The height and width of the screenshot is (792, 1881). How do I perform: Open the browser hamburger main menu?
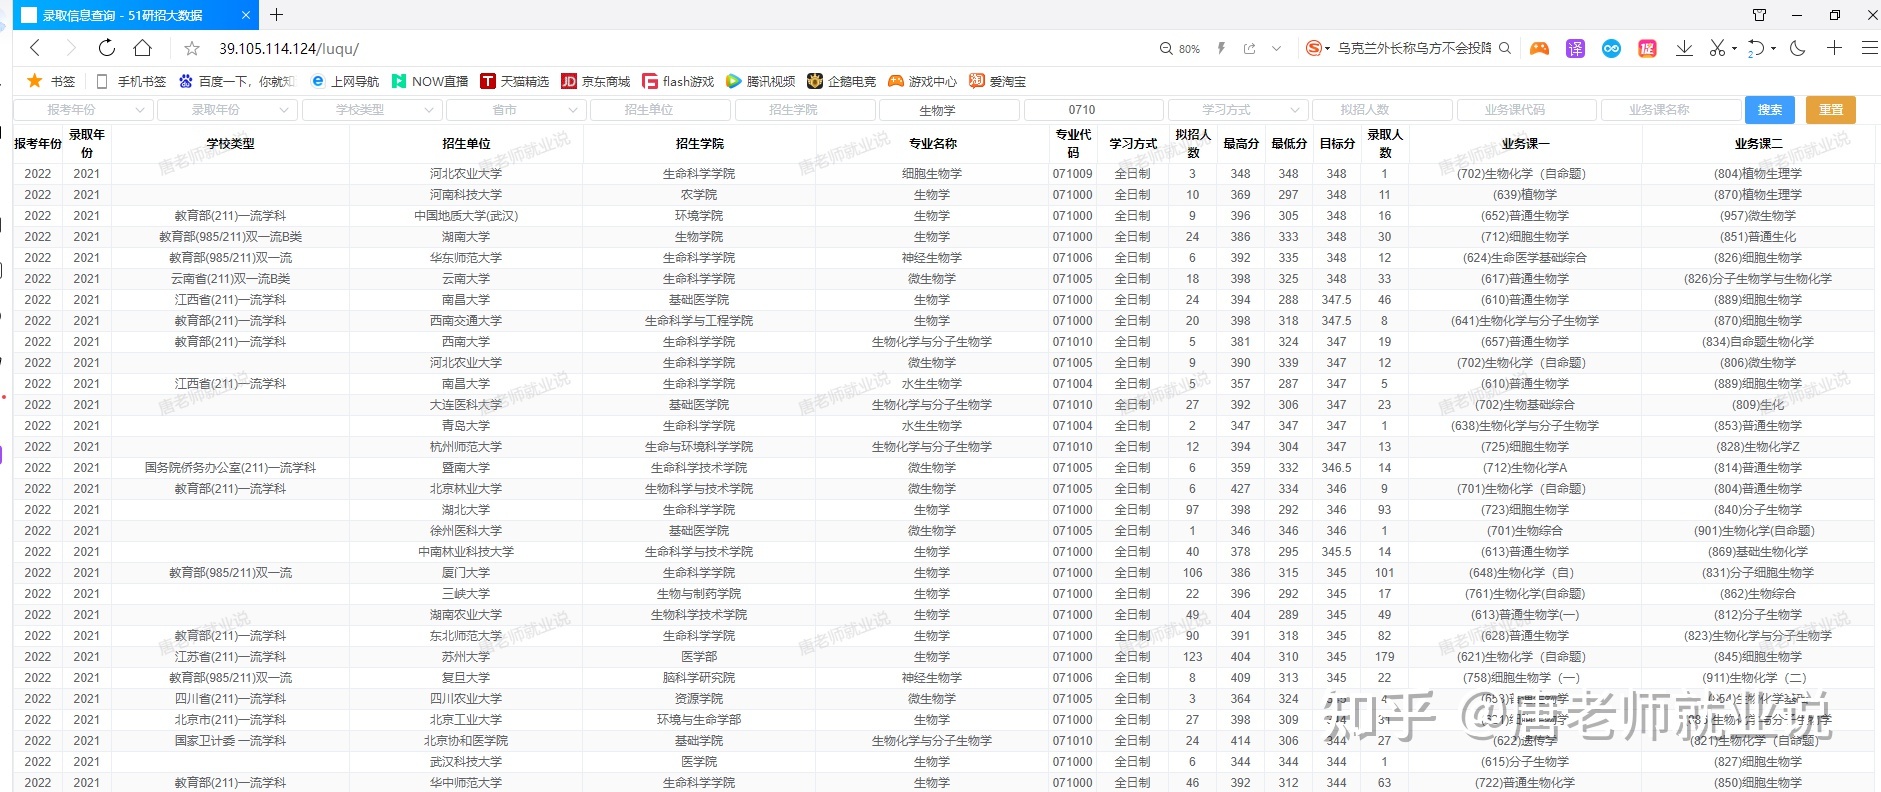click(x=1869, y=48)
